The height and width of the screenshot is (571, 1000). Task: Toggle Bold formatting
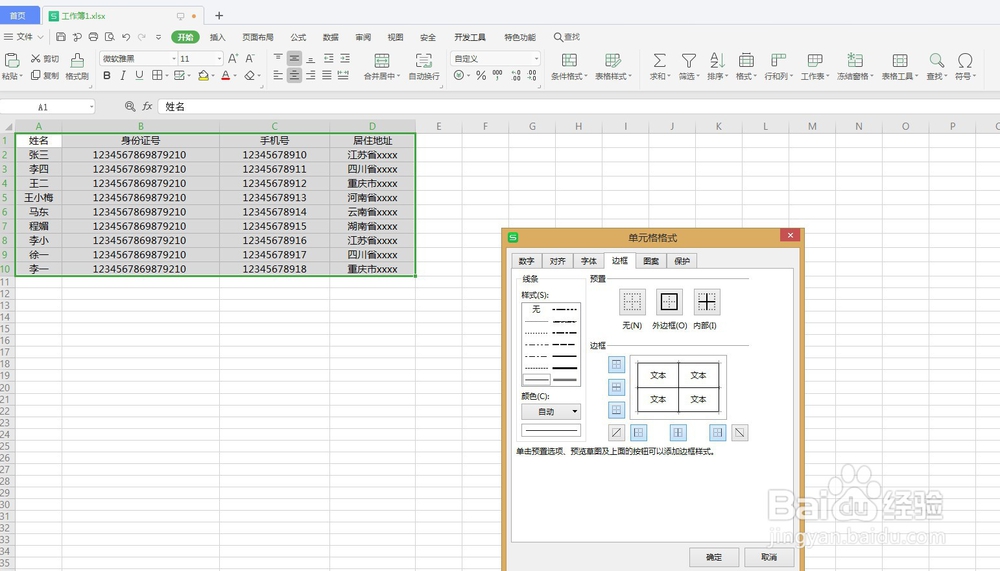[x=107, y=75]
